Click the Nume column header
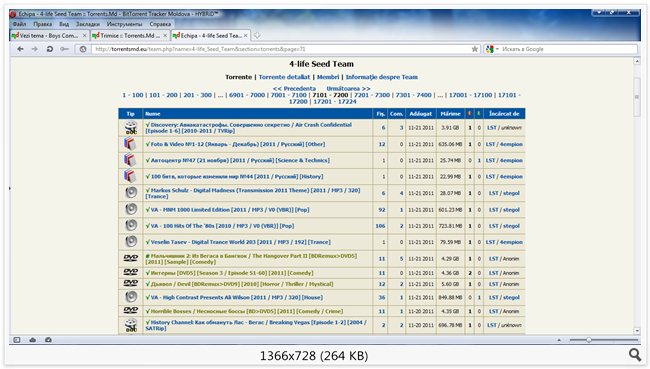650x369 pixels. tap(153, 113)
